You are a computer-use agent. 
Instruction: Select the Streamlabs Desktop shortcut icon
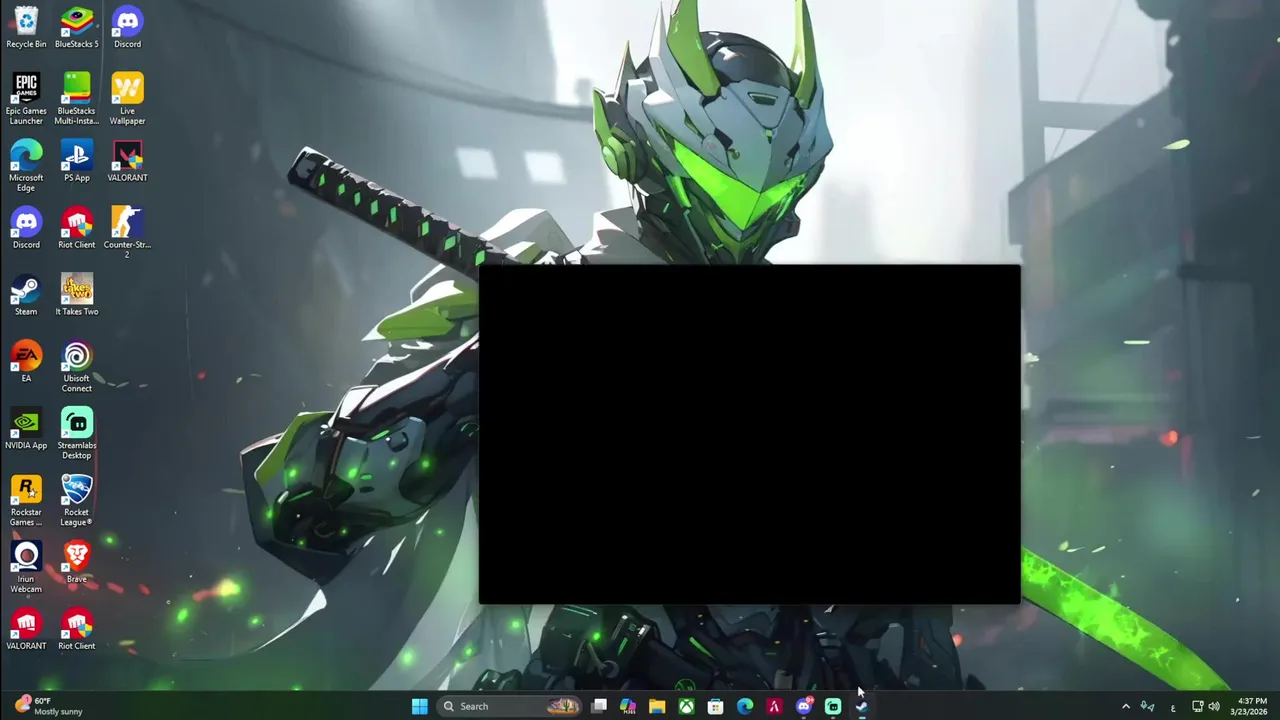tap(76, 433)
